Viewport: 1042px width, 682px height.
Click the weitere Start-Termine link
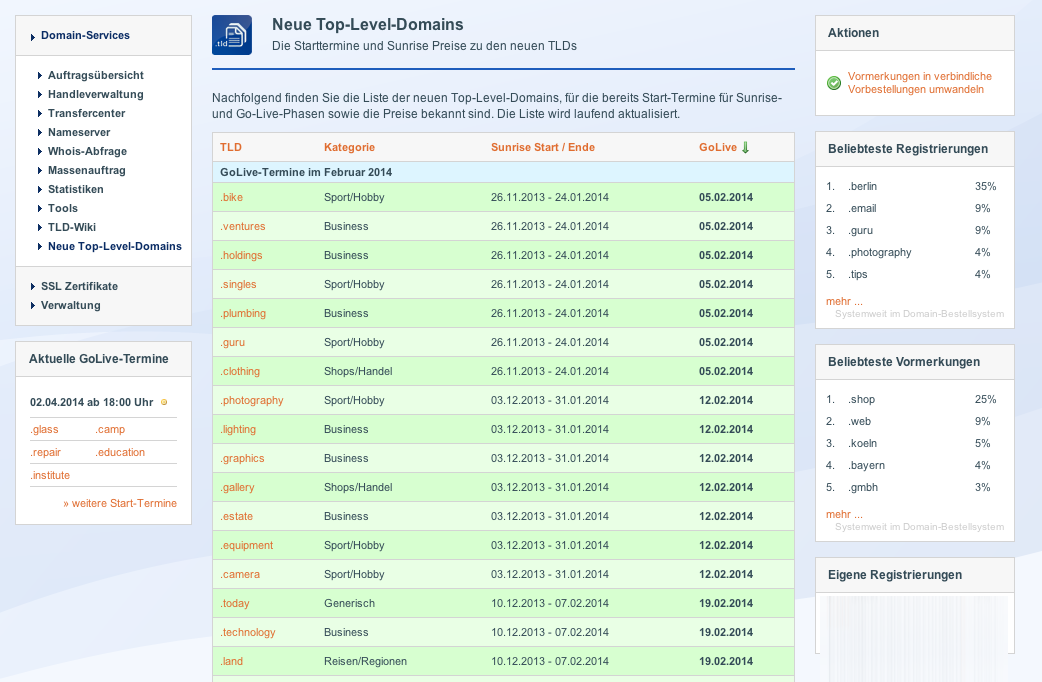point(119,504)
